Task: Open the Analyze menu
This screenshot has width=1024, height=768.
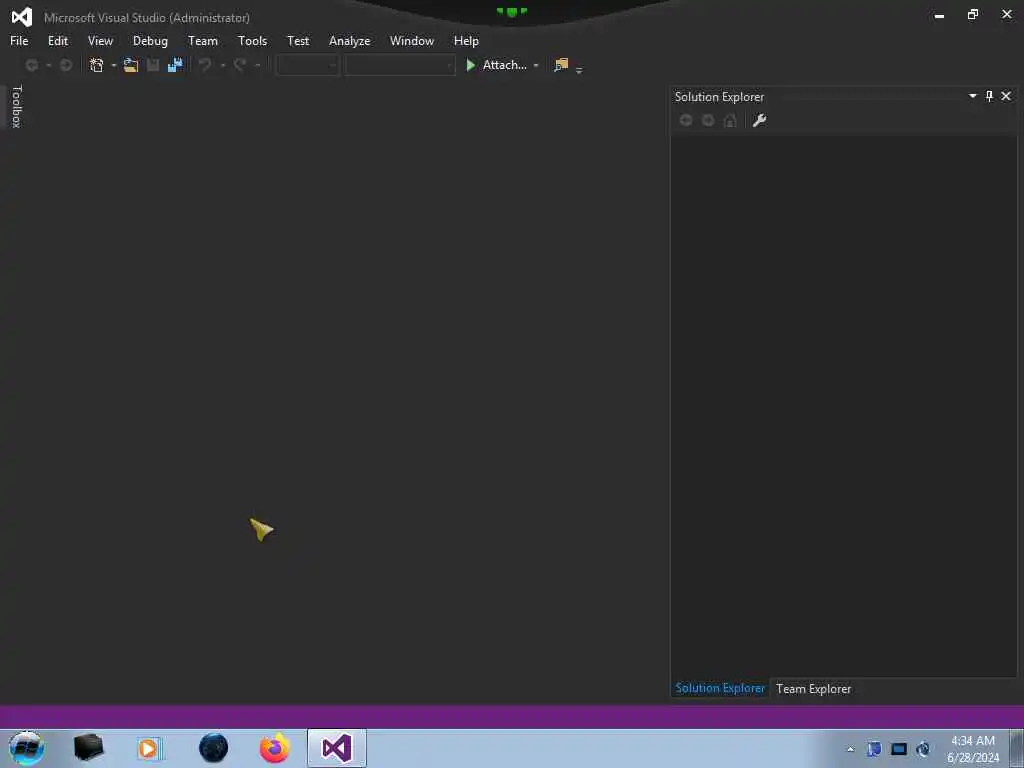Action: (349, 40)
